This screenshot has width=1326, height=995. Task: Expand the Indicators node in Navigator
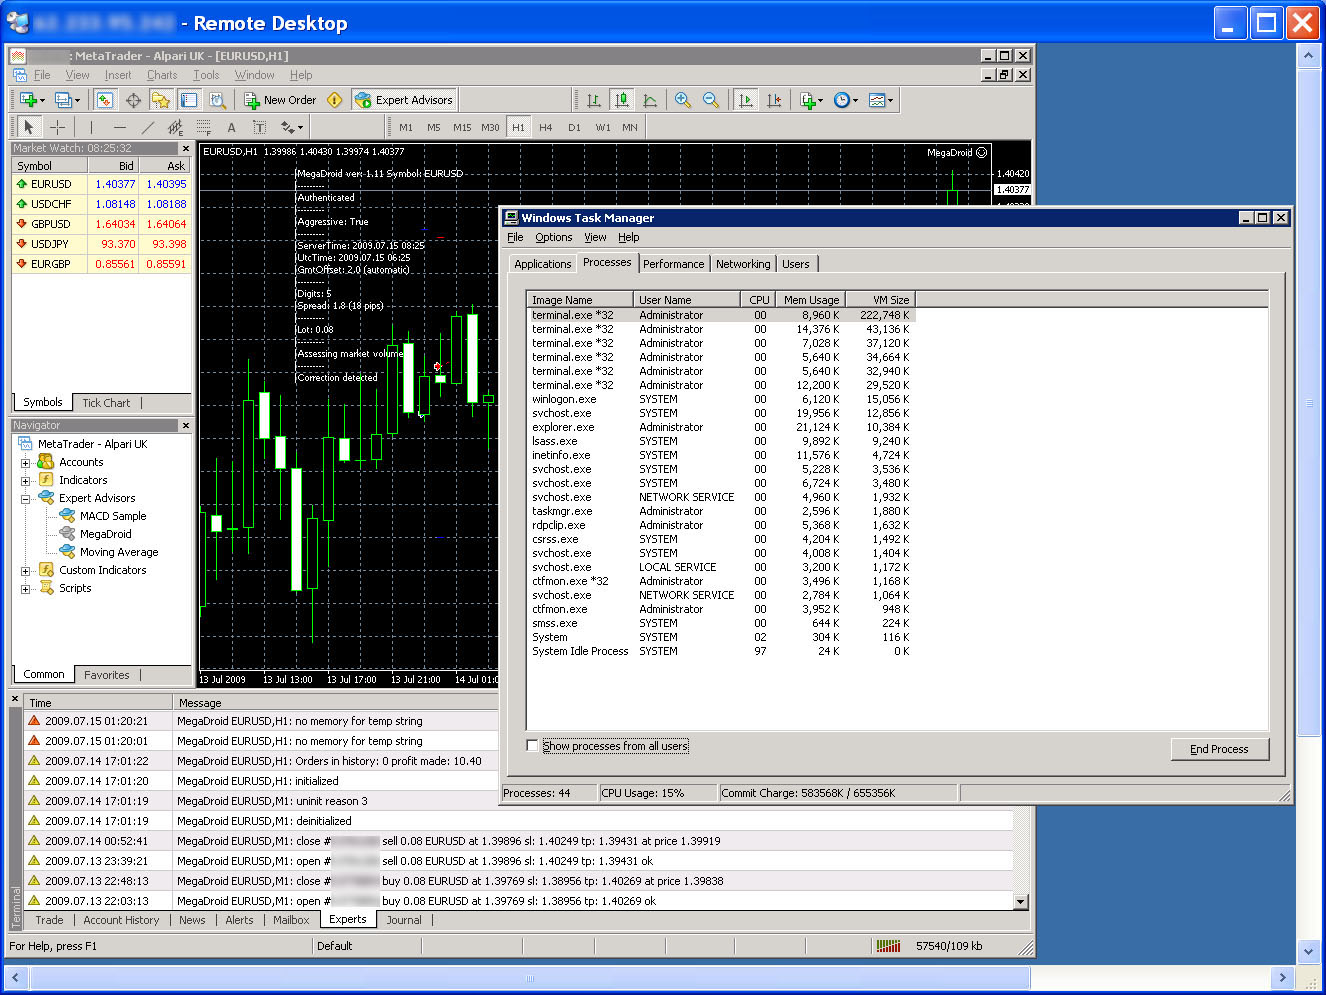(25, 481)
